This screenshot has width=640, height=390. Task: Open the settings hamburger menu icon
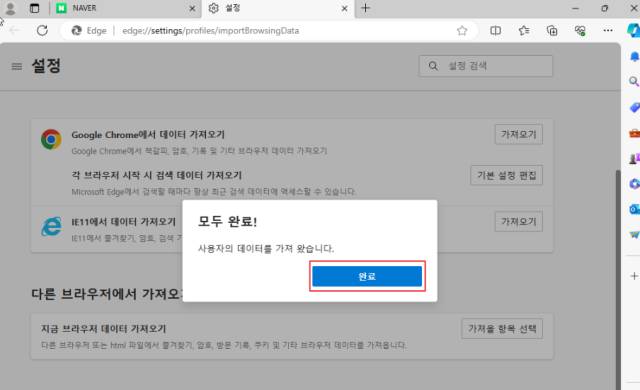(17, 66)
